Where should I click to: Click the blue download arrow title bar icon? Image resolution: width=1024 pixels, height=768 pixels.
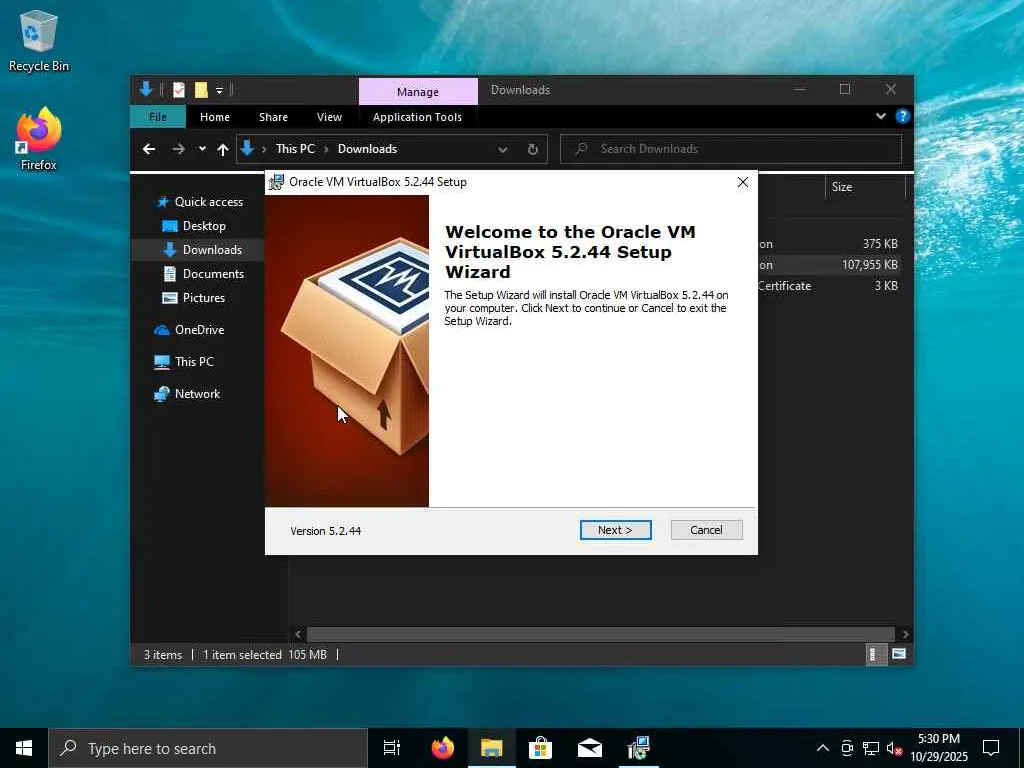pos(146,89)
